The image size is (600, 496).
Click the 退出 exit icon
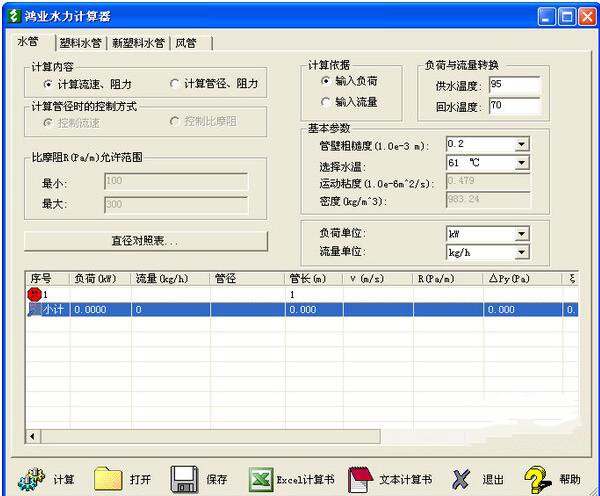461,478
